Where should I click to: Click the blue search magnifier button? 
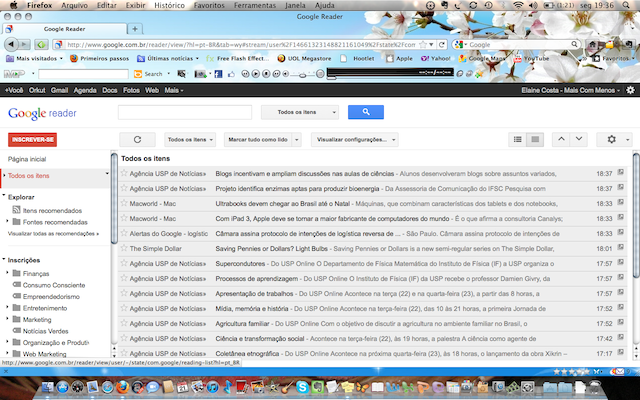tap(366, 112)
